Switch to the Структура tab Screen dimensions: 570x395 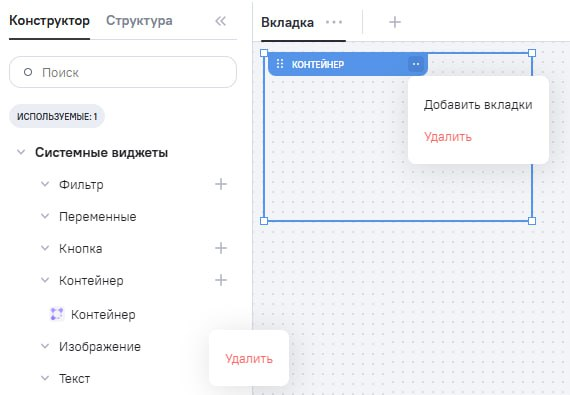(139, 21)
